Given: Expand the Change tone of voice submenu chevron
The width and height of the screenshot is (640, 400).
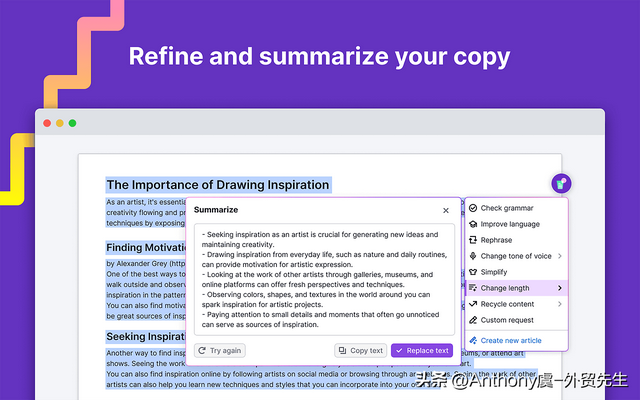Looking at the screenshot, I should [560, 256].
